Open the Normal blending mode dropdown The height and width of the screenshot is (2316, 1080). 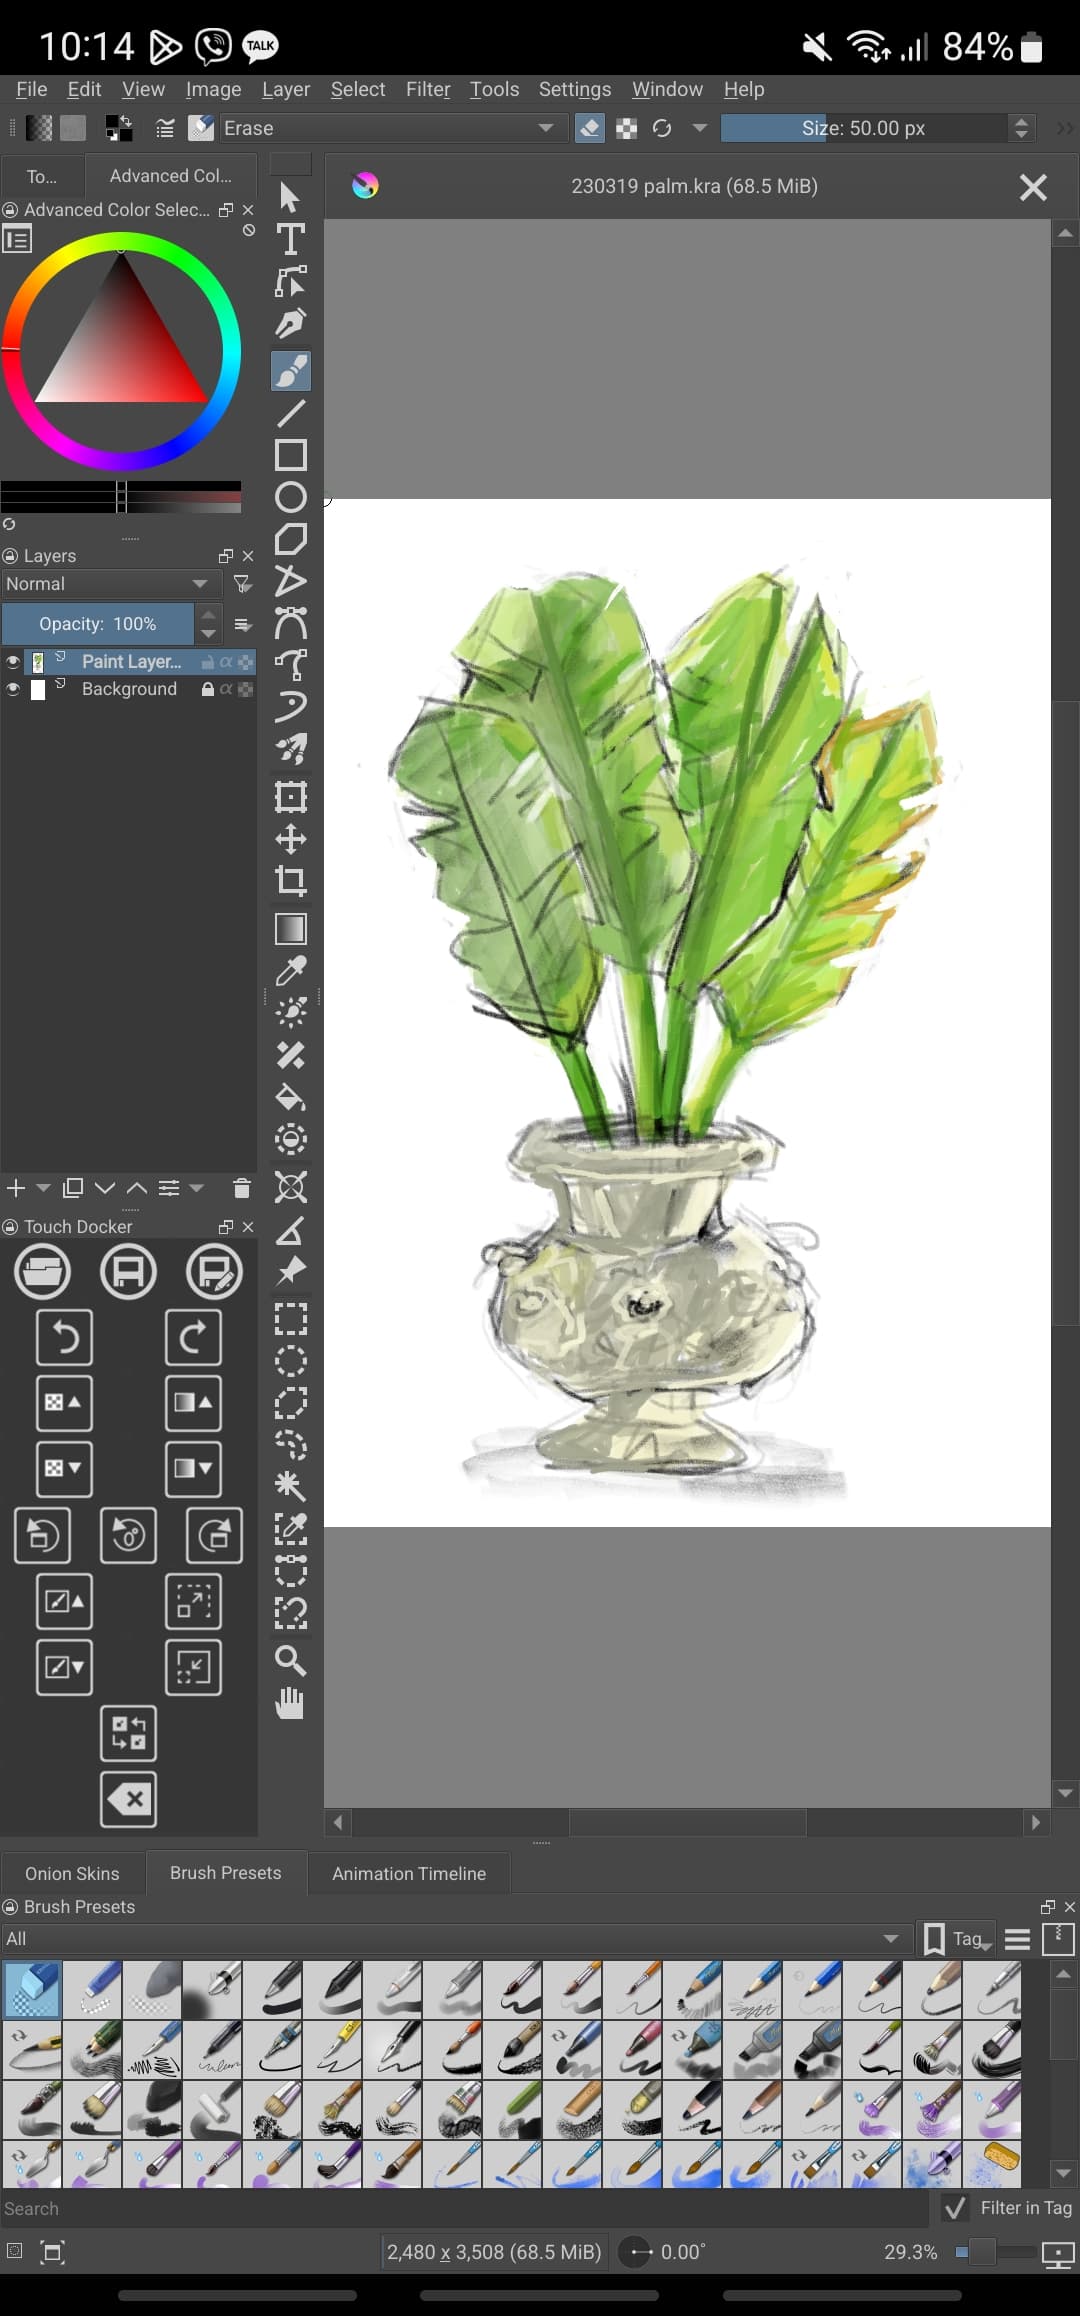(x=110, y=584)
